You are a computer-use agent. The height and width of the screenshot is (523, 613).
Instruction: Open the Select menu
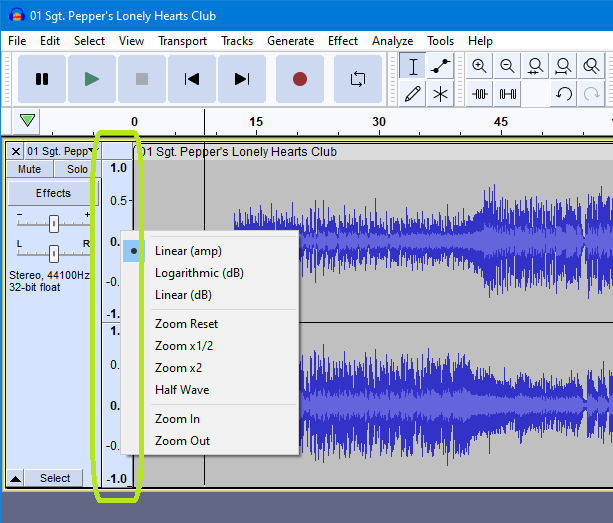(90, 41)
